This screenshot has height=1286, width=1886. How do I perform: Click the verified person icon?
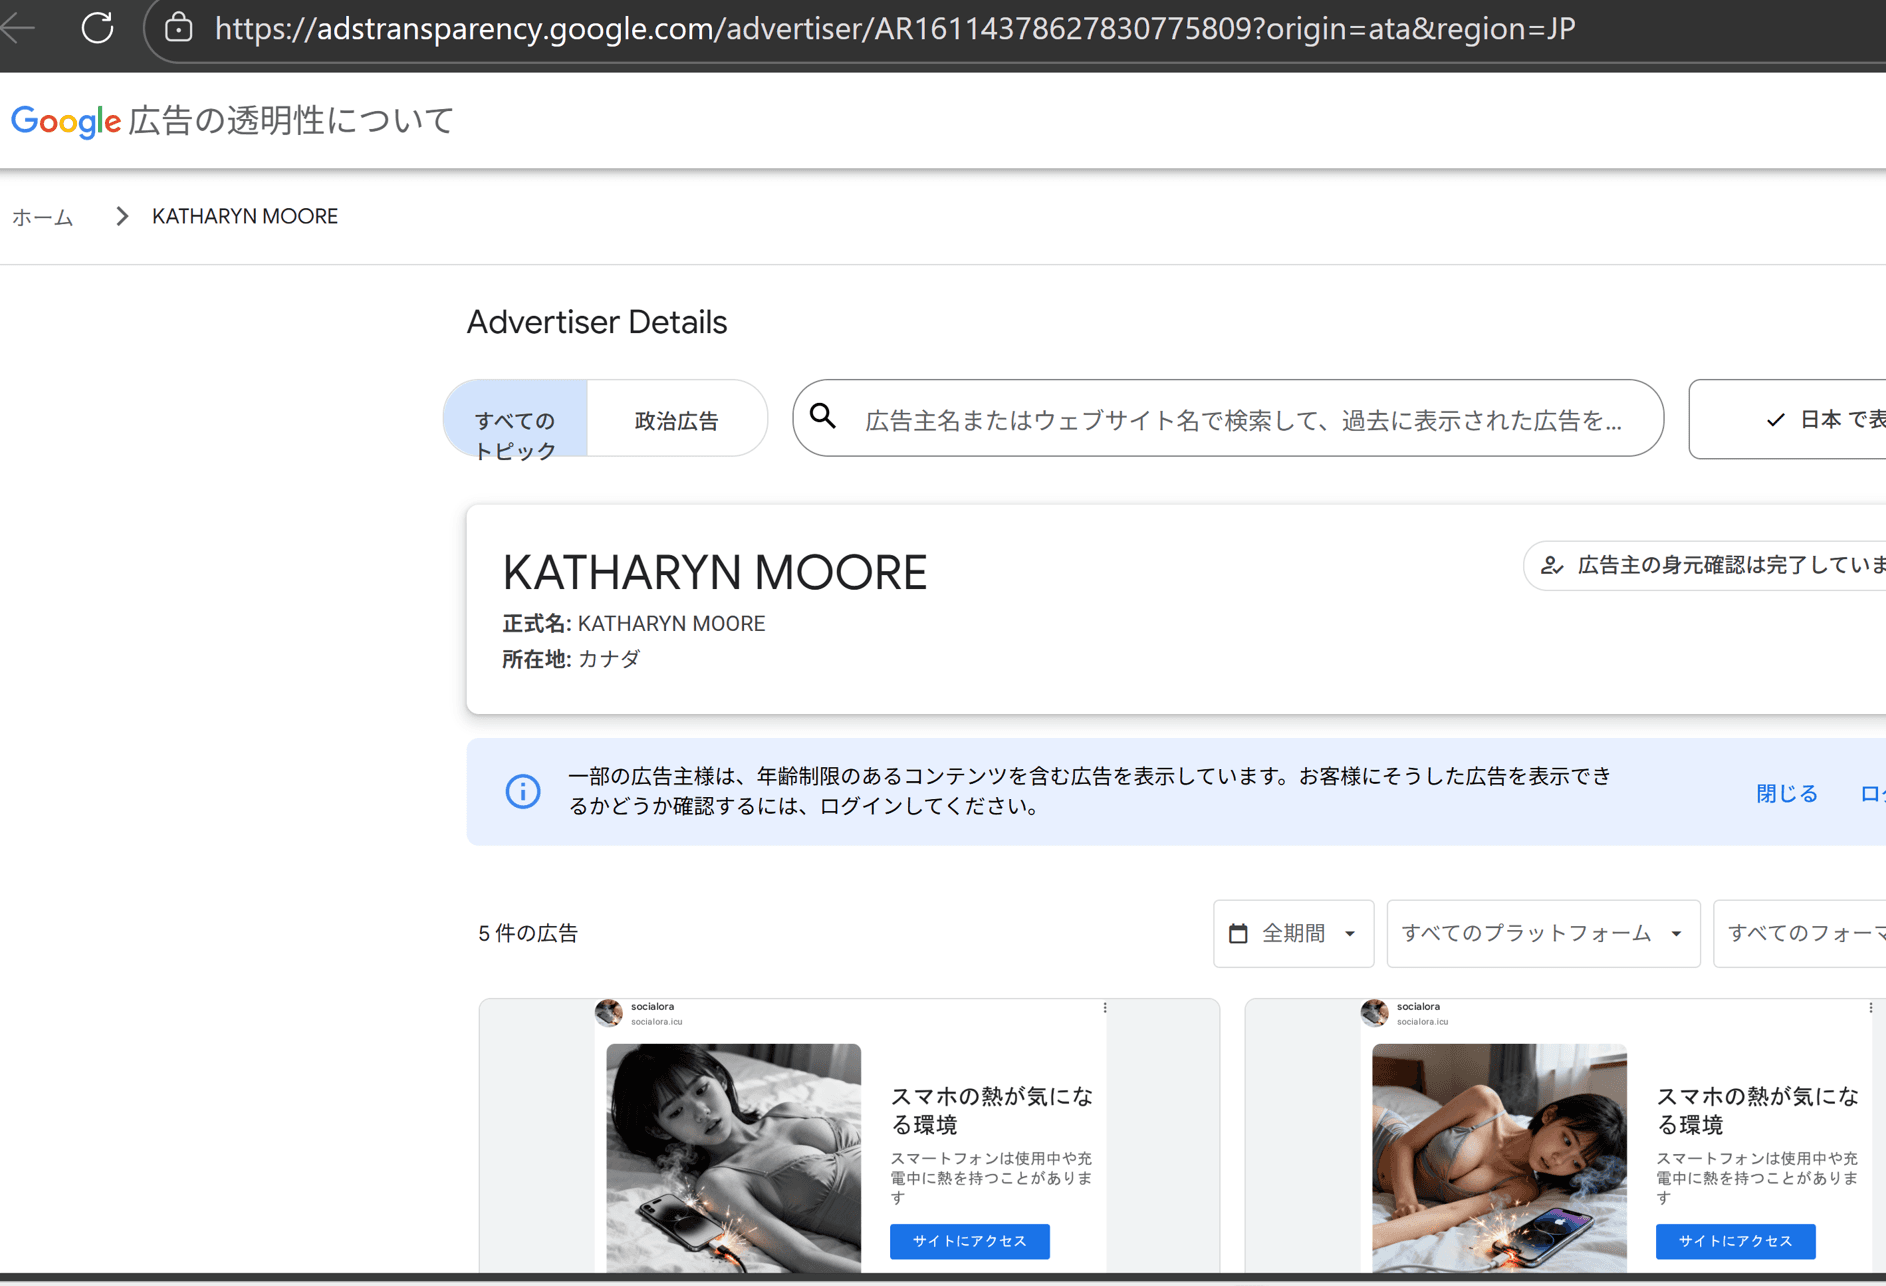coord(1552,565)
